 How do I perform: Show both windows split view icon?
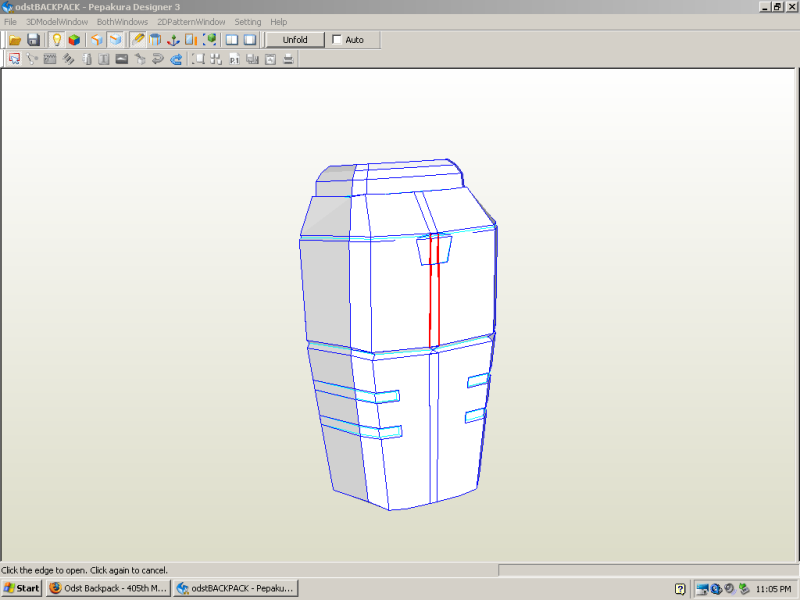(232, 40)
